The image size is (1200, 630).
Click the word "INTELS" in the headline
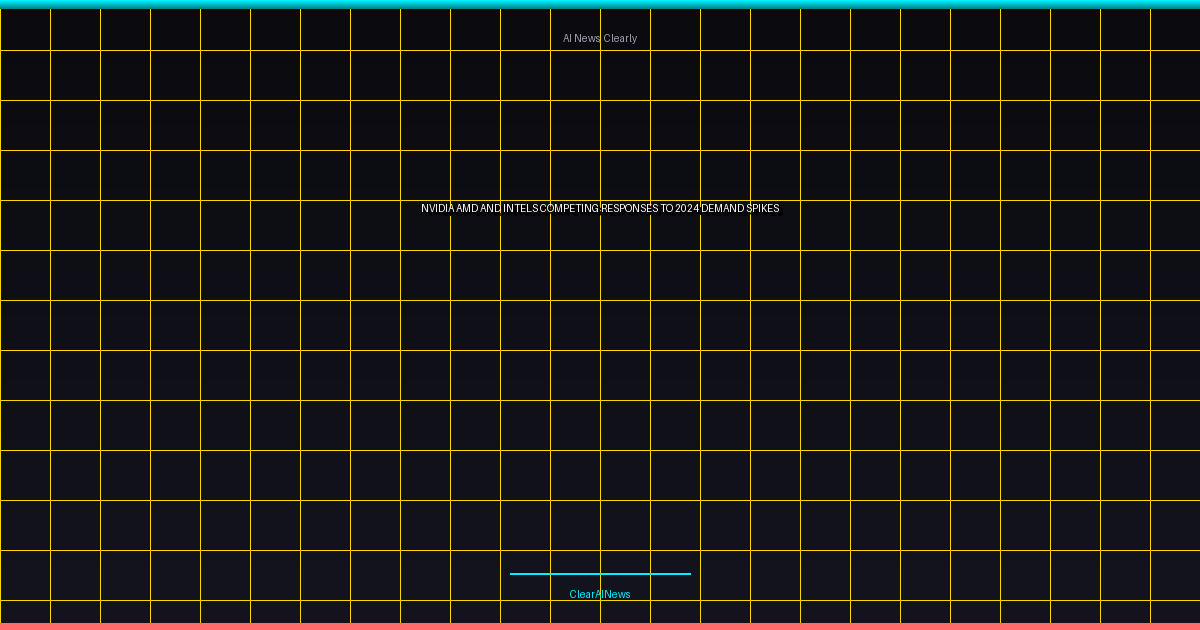pos(520,208)
